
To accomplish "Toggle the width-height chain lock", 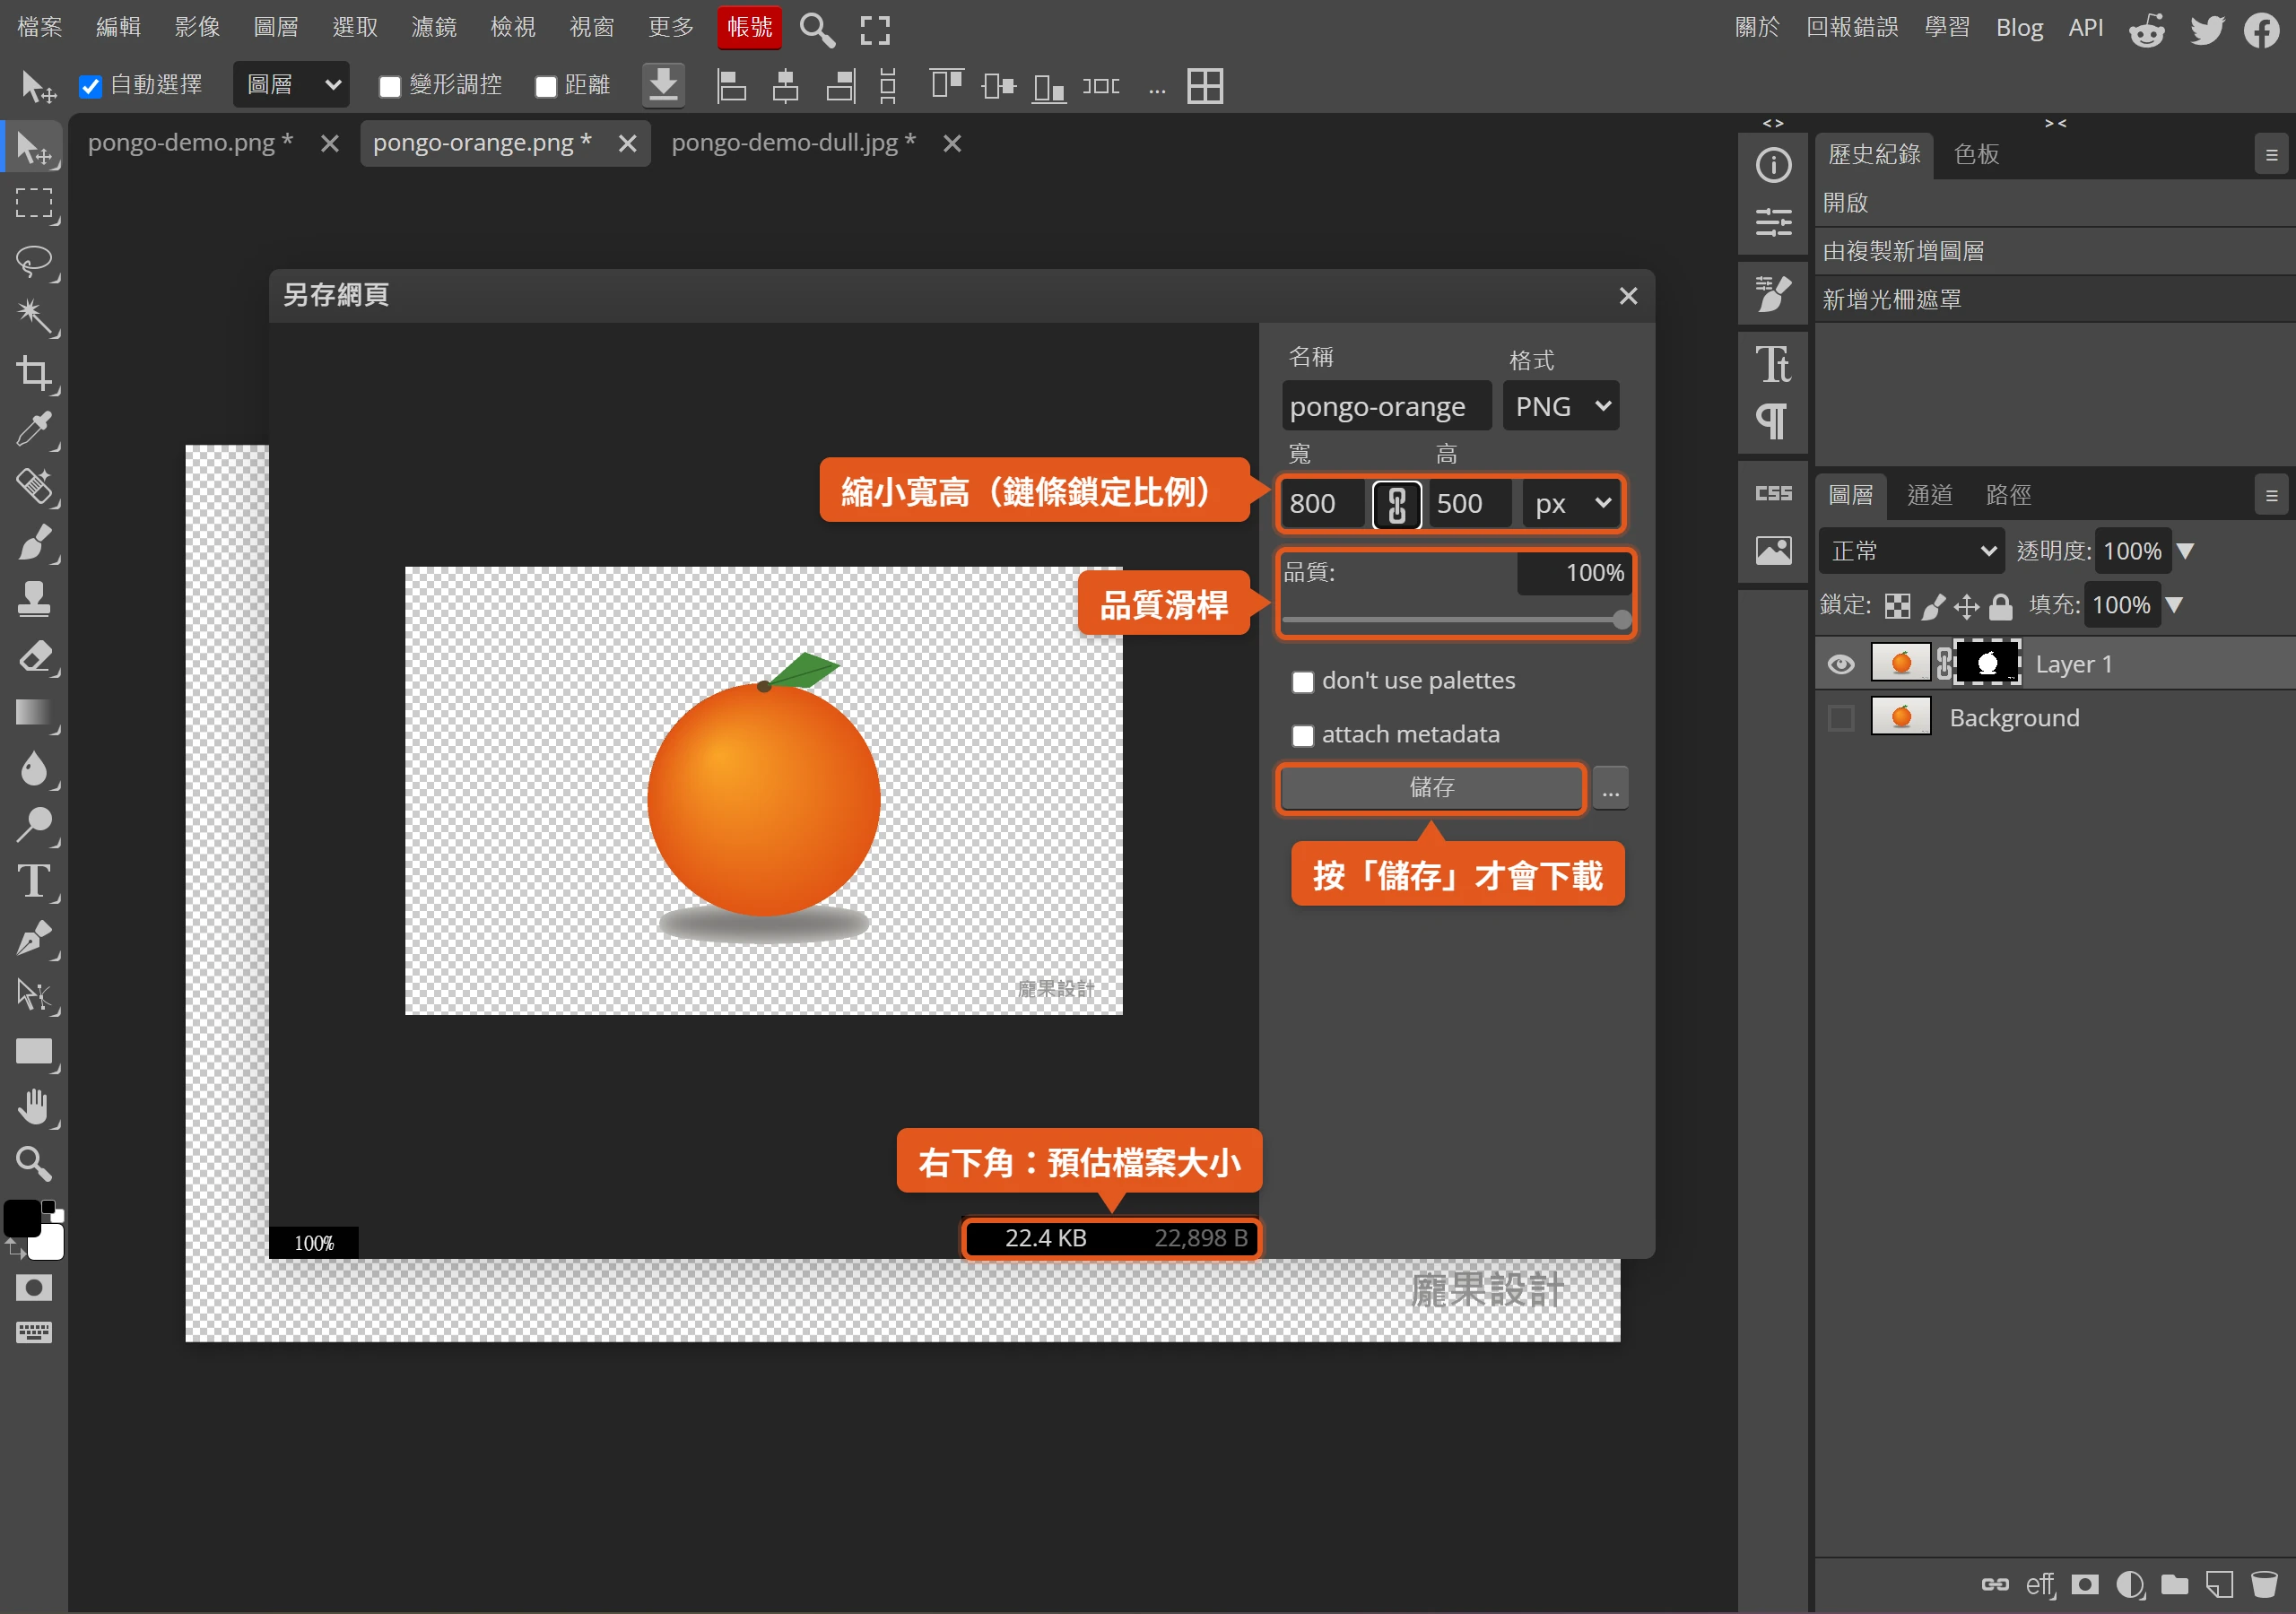I will [1397, 503].
